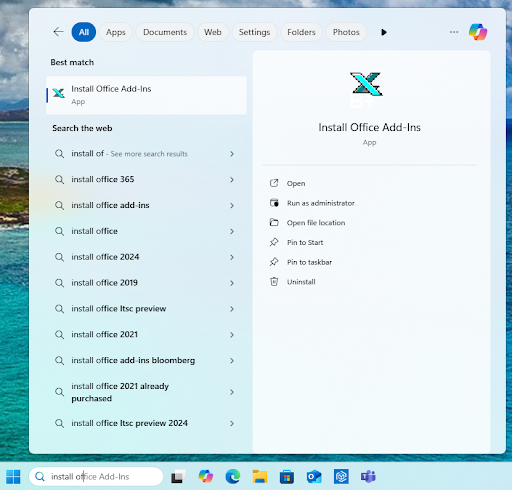Image resolution: width=512 pixels, height=490 pixels.
Task: Expand chevron for install of suggestion
Action: coord(232,154)
